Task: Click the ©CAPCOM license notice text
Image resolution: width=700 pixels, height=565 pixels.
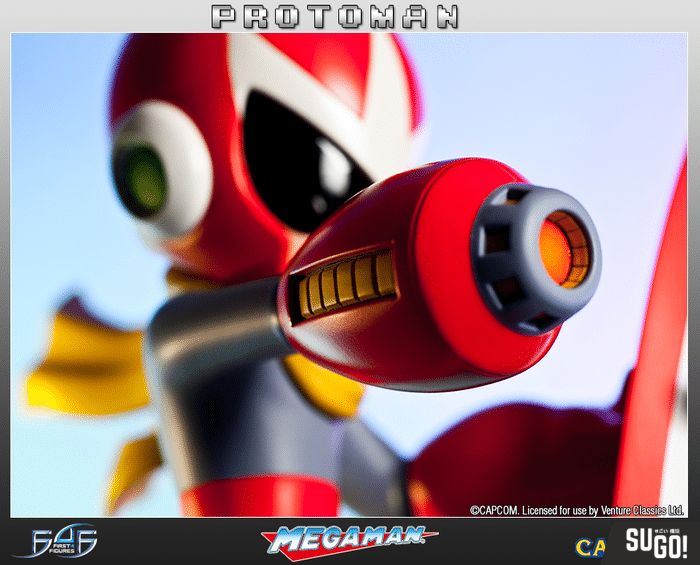Action: pos(576,510)
